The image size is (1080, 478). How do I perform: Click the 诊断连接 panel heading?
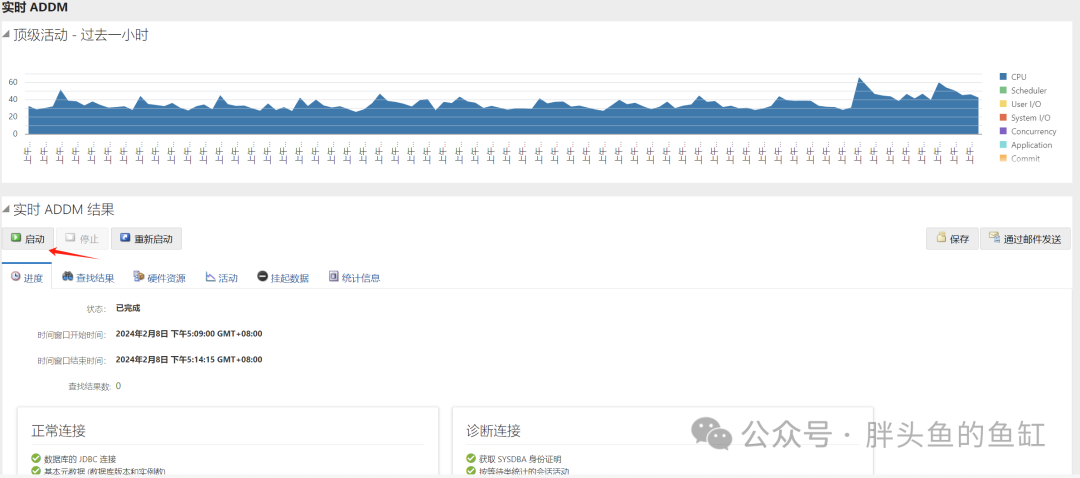[x=493, y=431]
